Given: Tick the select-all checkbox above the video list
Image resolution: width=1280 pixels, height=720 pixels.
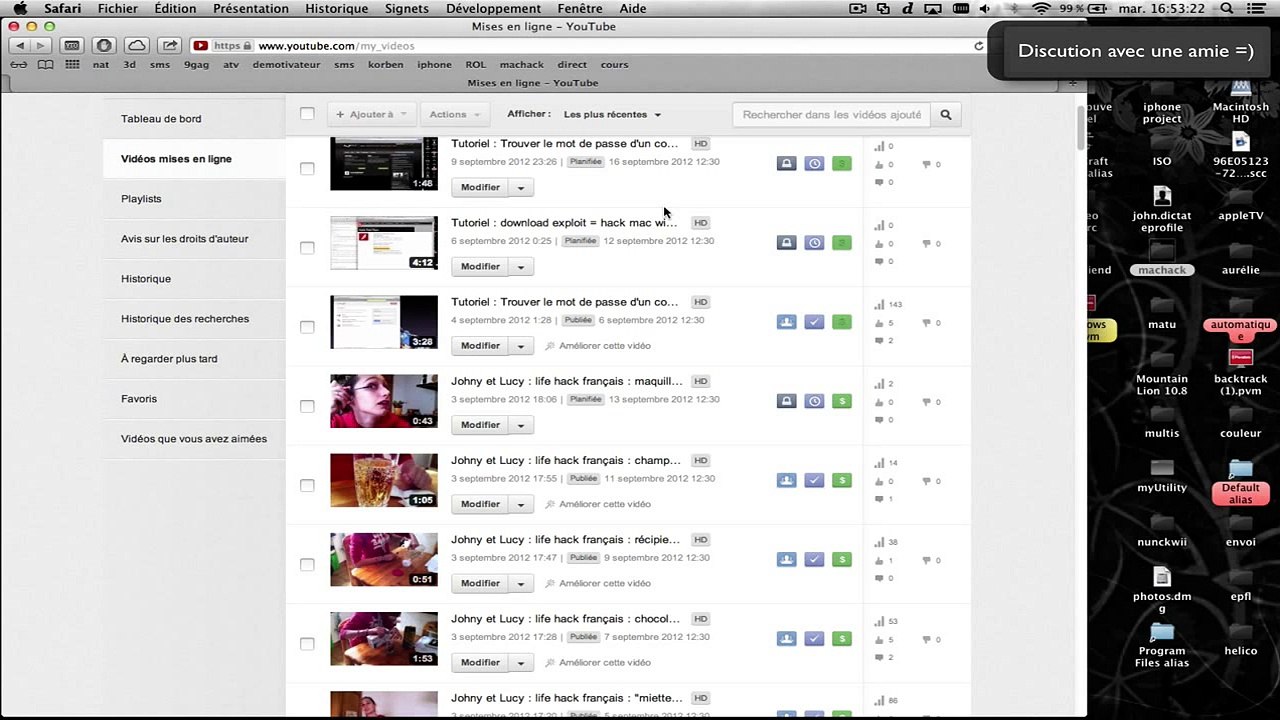Looking at the screenshot, I should click(307, 114).
